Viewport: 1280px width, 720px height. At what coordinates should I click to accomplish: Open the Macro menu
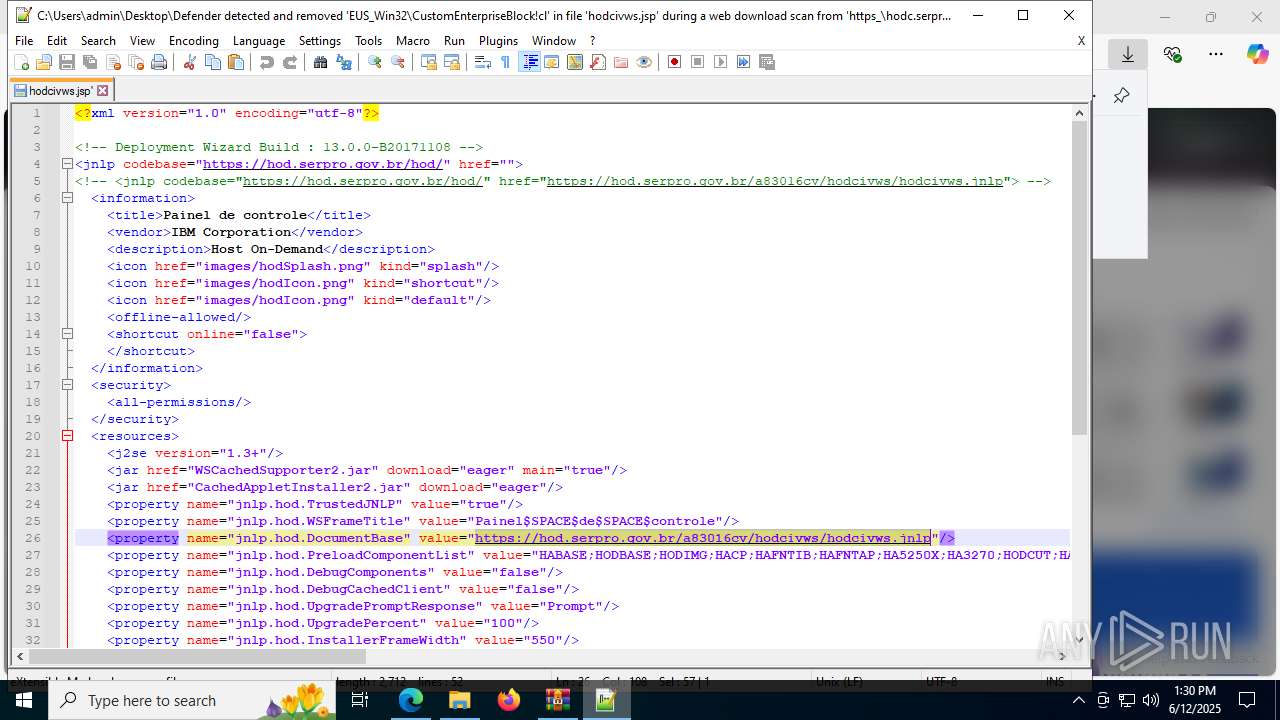click(x=413, y=41)
